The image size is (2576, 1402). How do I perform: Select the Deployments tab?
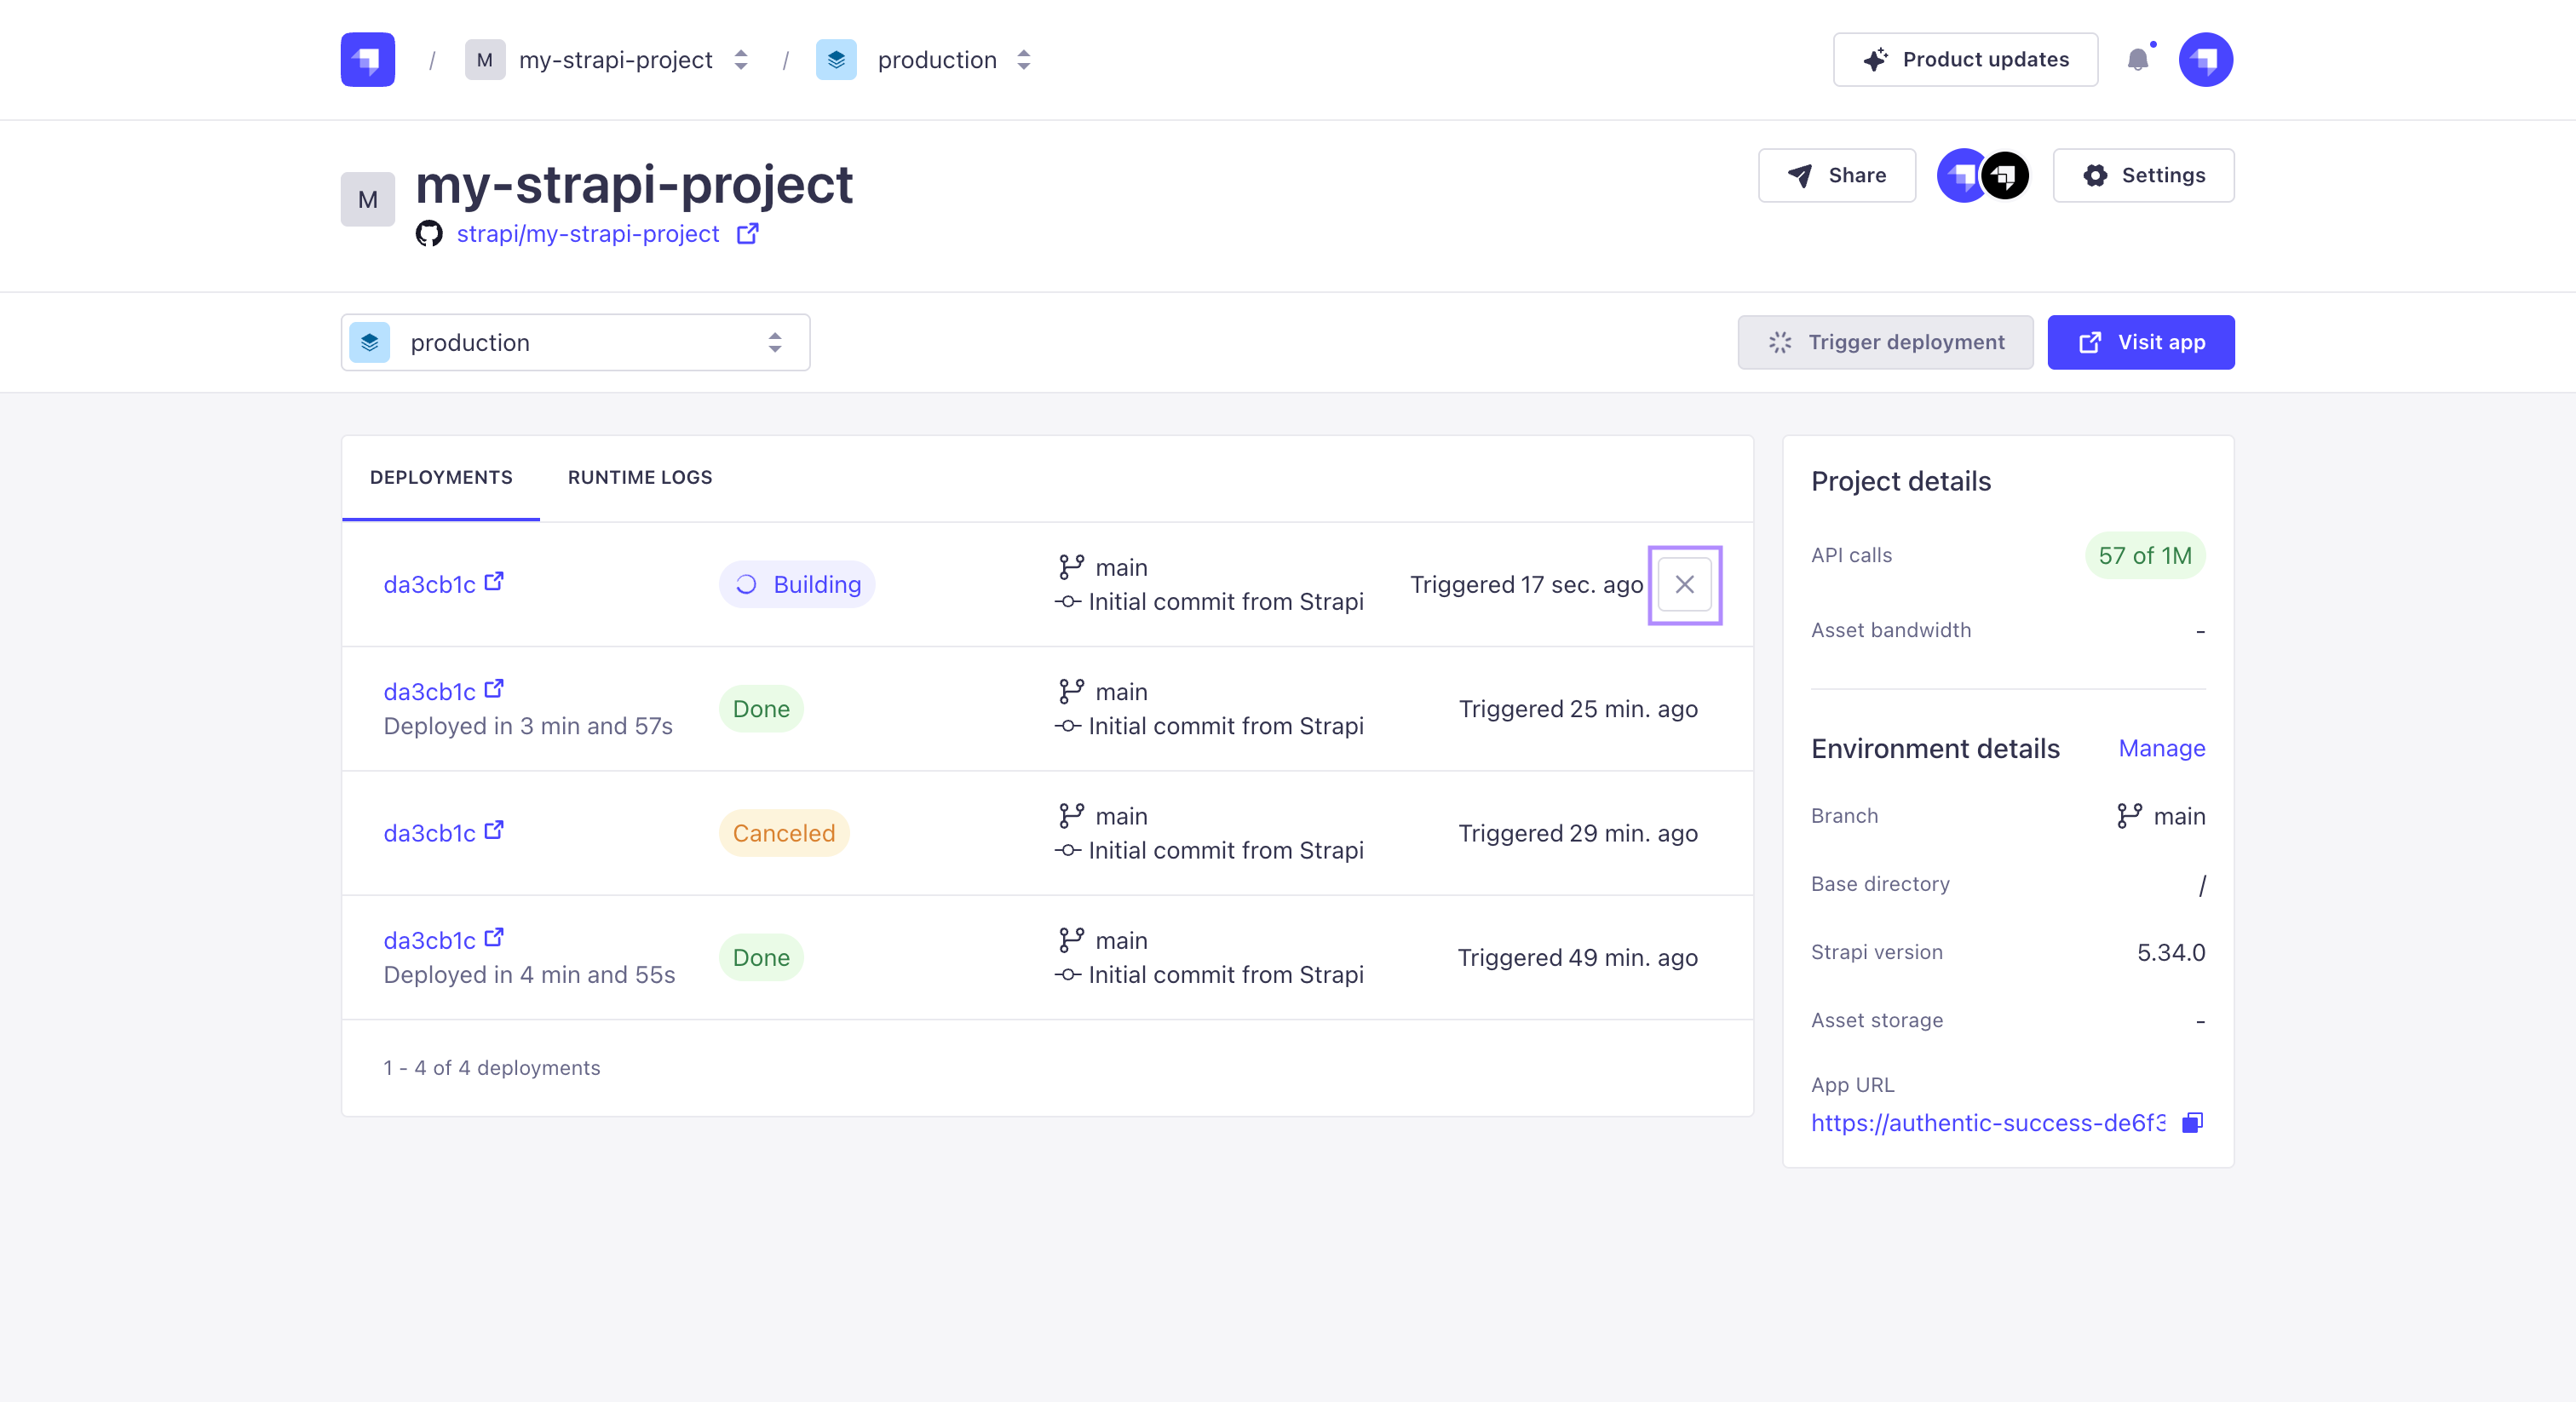[x=441, y=478]
